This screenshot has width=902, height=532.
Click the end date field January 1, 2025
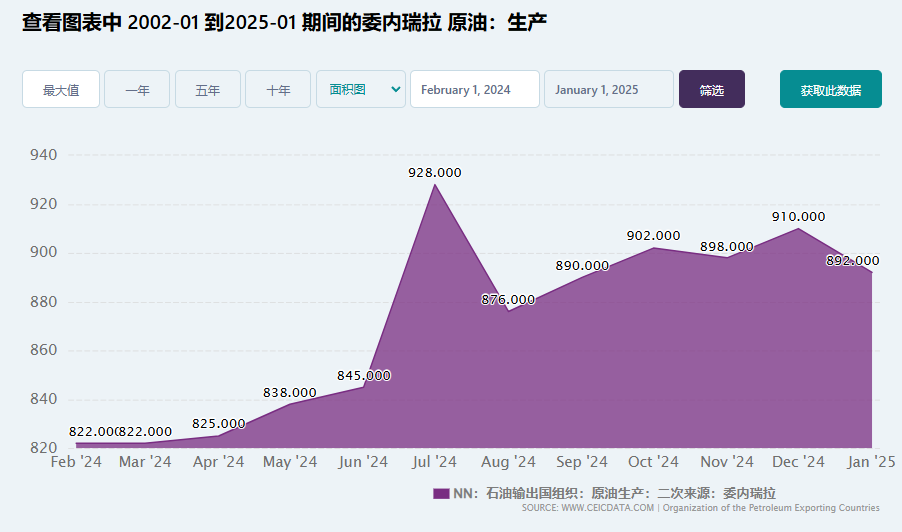pyautogui.click(x=608, y=89)
